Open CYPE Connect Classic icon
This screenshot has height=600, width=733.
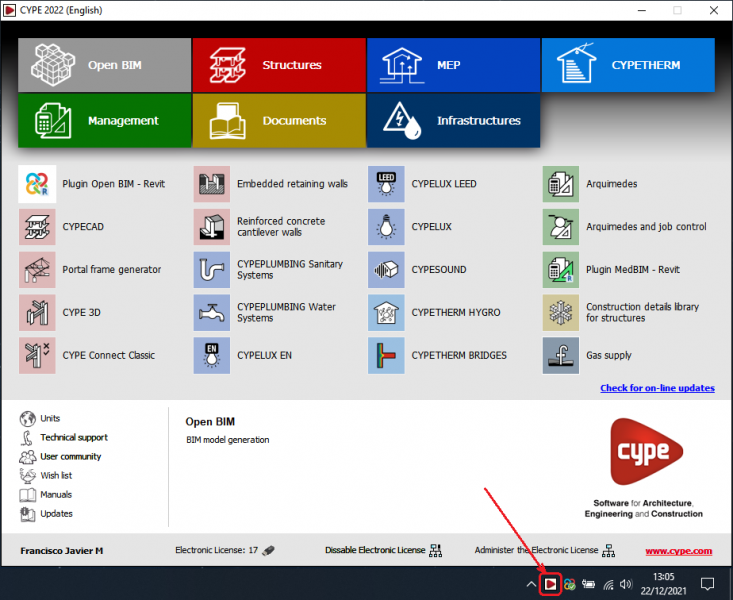(x=37, y=356)
